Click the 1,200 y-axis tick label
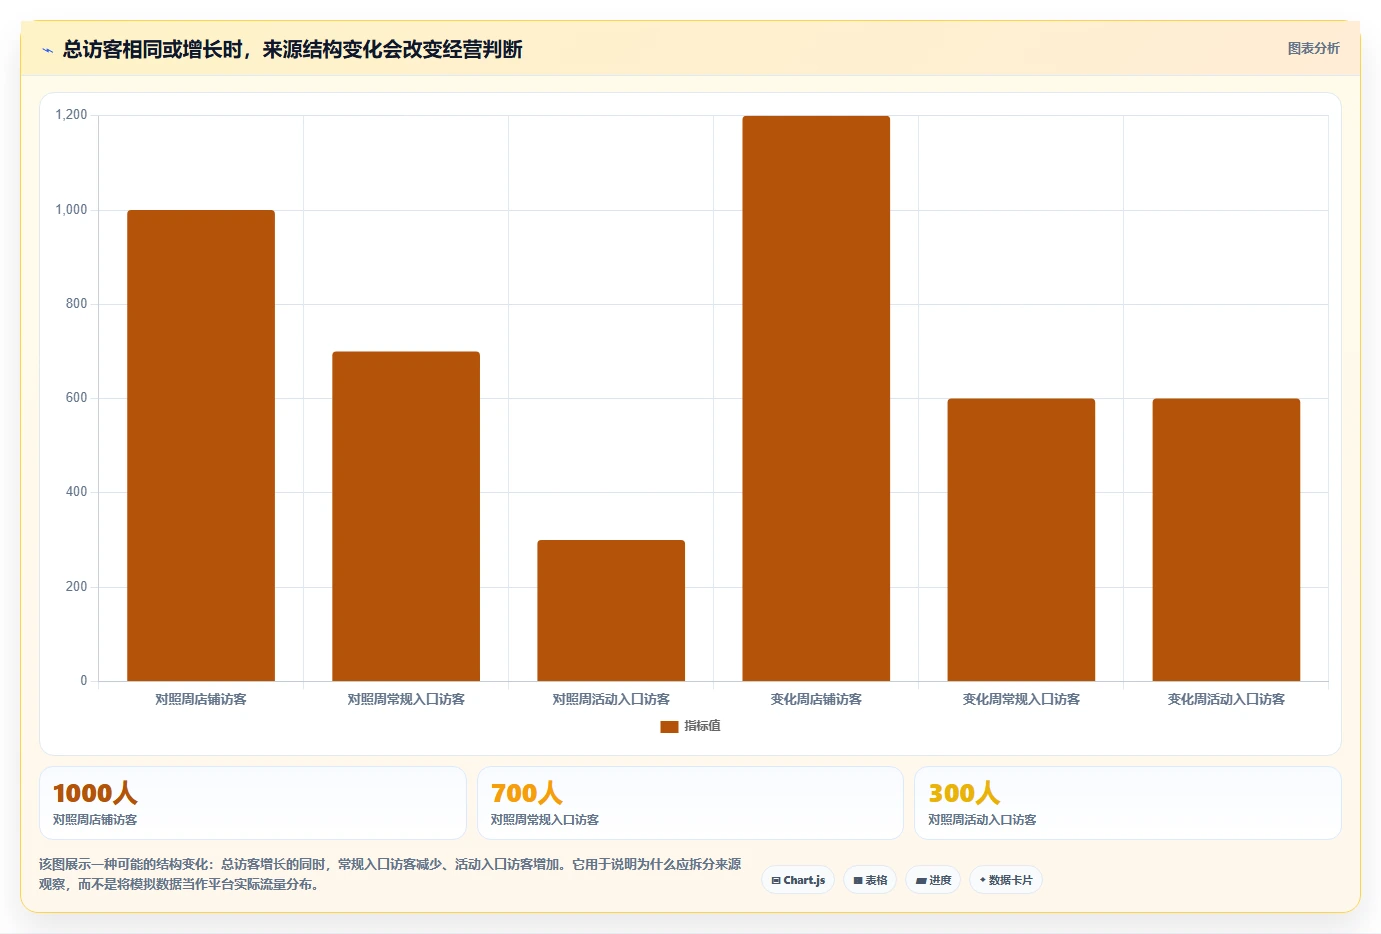The image size is (1381, 934). 71,115
